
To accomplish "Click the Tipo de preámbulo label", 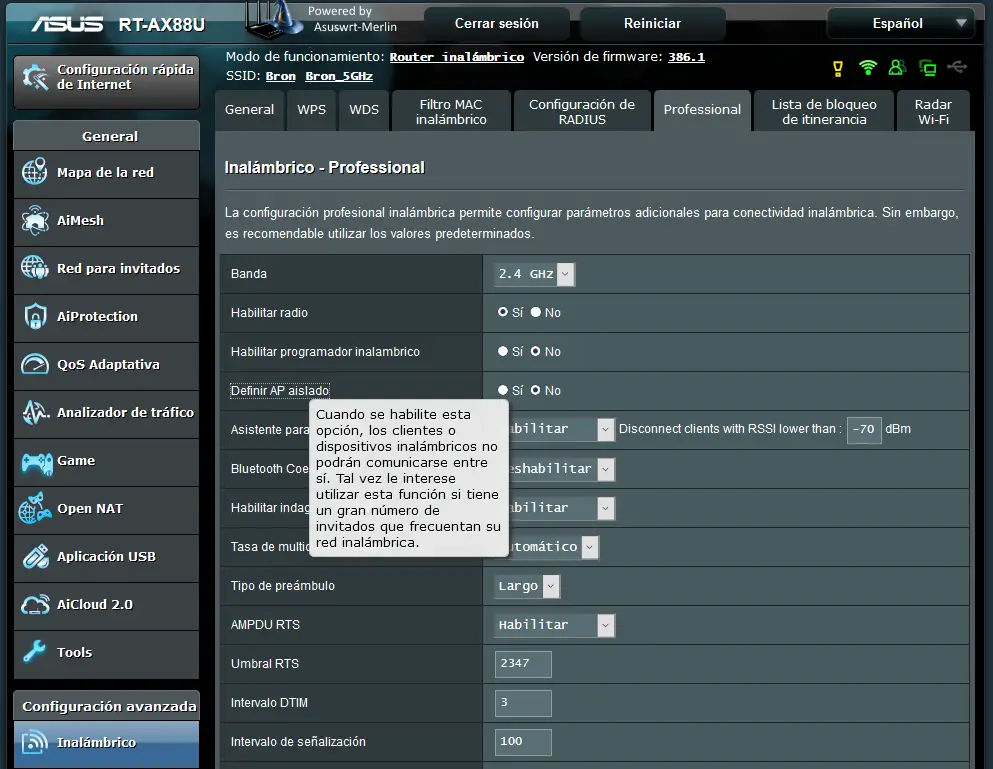I will [282, 586].
